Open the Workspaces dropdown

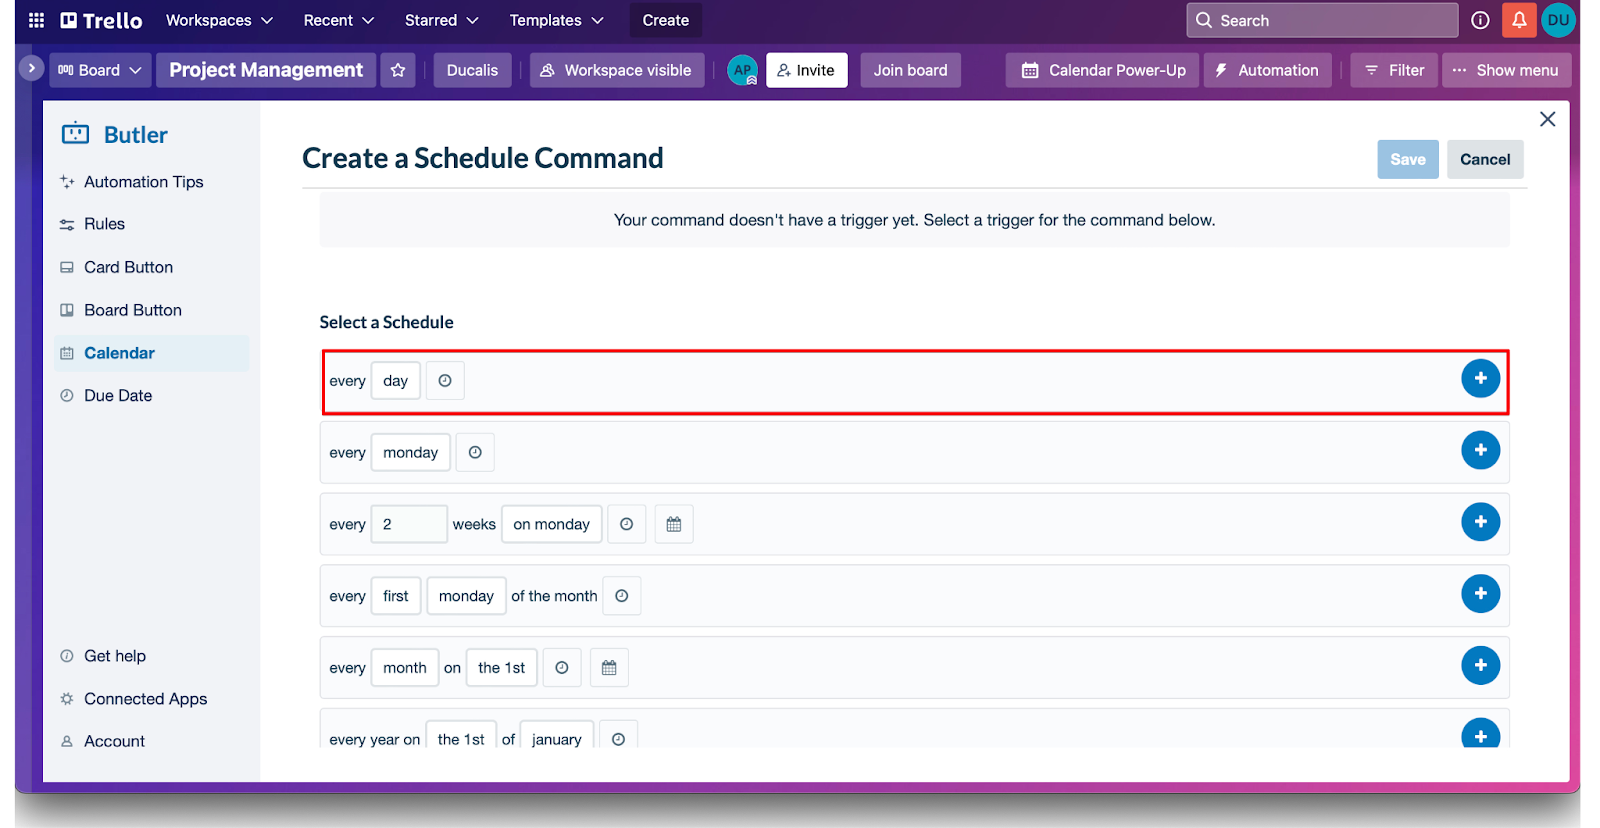click(x=219, y=20)
